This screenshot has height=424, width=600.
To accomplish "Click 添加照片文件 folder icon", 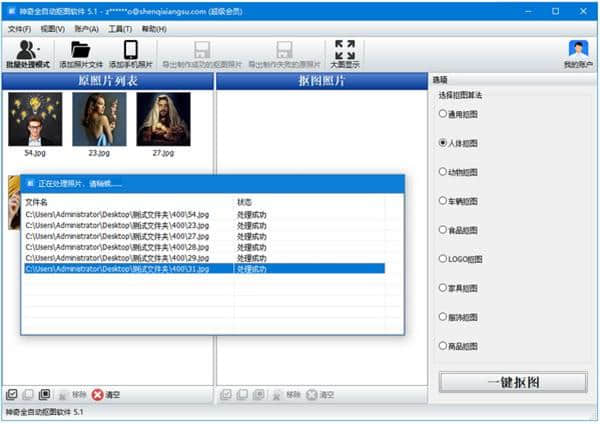I will pyautogui.click(x=80, y=51).
